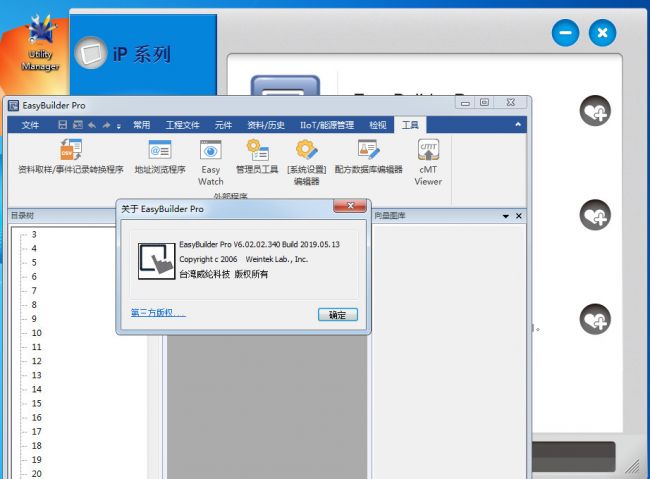Select tree item 4 in directory tree
Image resolution: width=650 pixels, height=479 pixels.
coord(34,248)
